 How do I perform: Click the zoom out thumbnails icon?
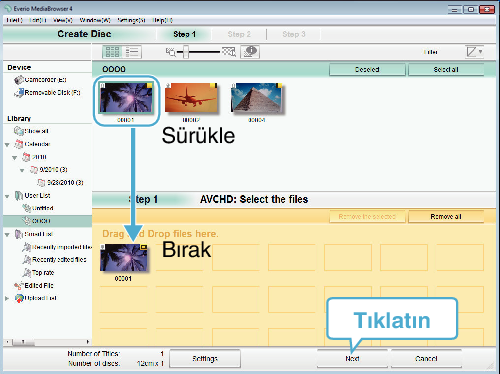(x=170, y=52)
